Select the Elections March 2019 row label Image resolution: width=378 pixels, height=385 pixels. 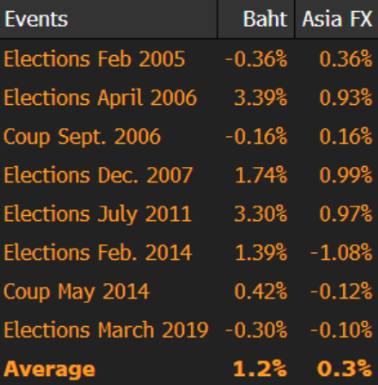point(106,330)
